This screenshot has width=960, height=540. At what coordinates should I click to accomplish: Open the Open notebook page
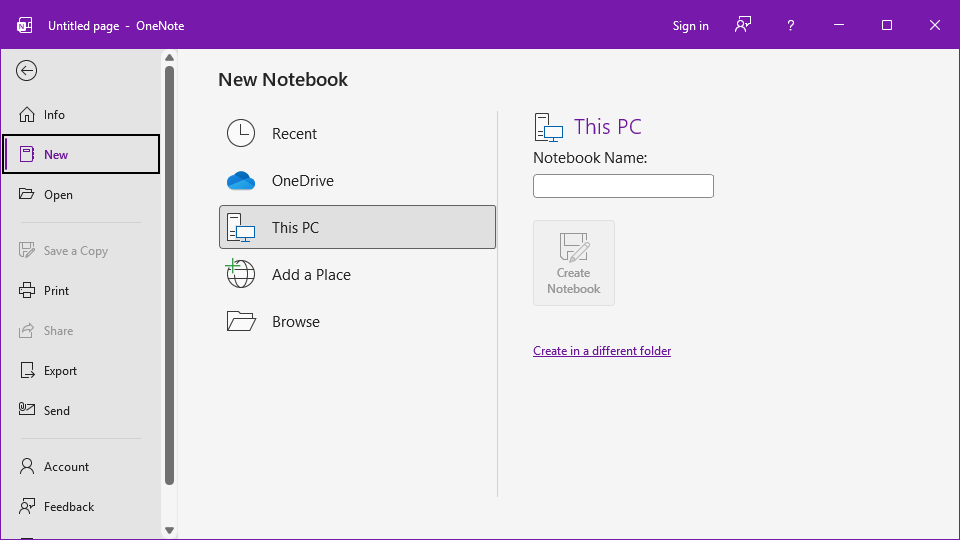pyautogui.click(x=81, y=195)
